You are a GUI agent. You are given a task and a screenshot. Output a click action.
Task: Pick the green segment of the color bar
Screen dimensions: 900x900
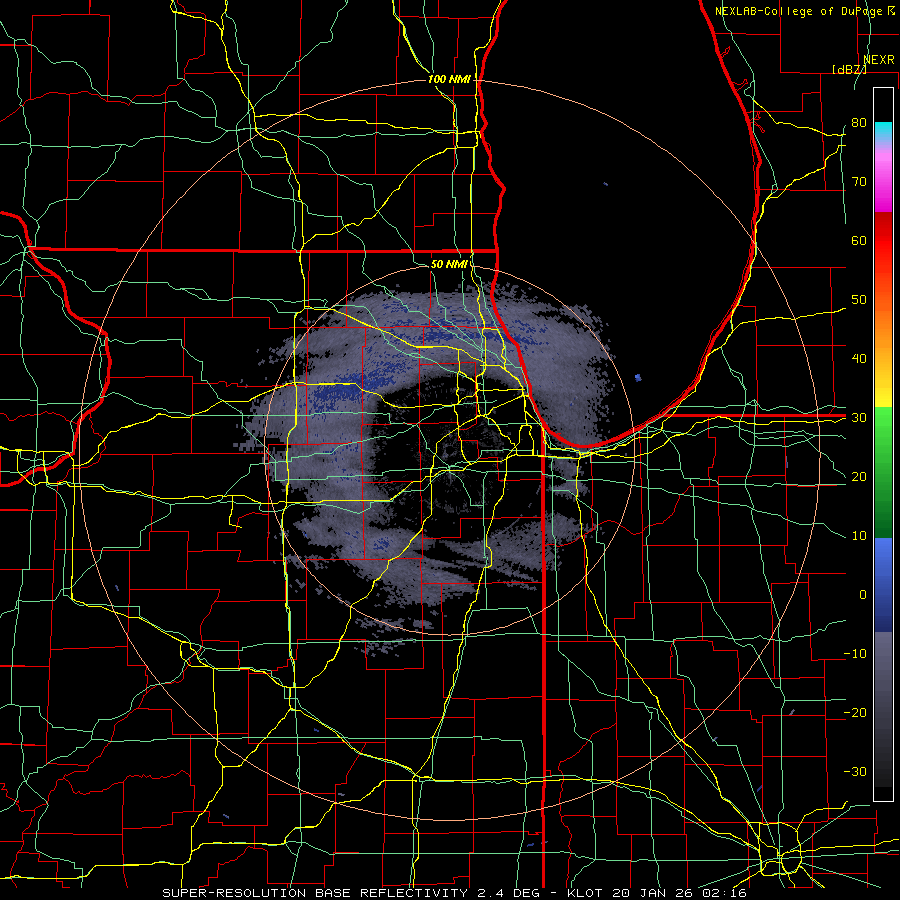883,472
